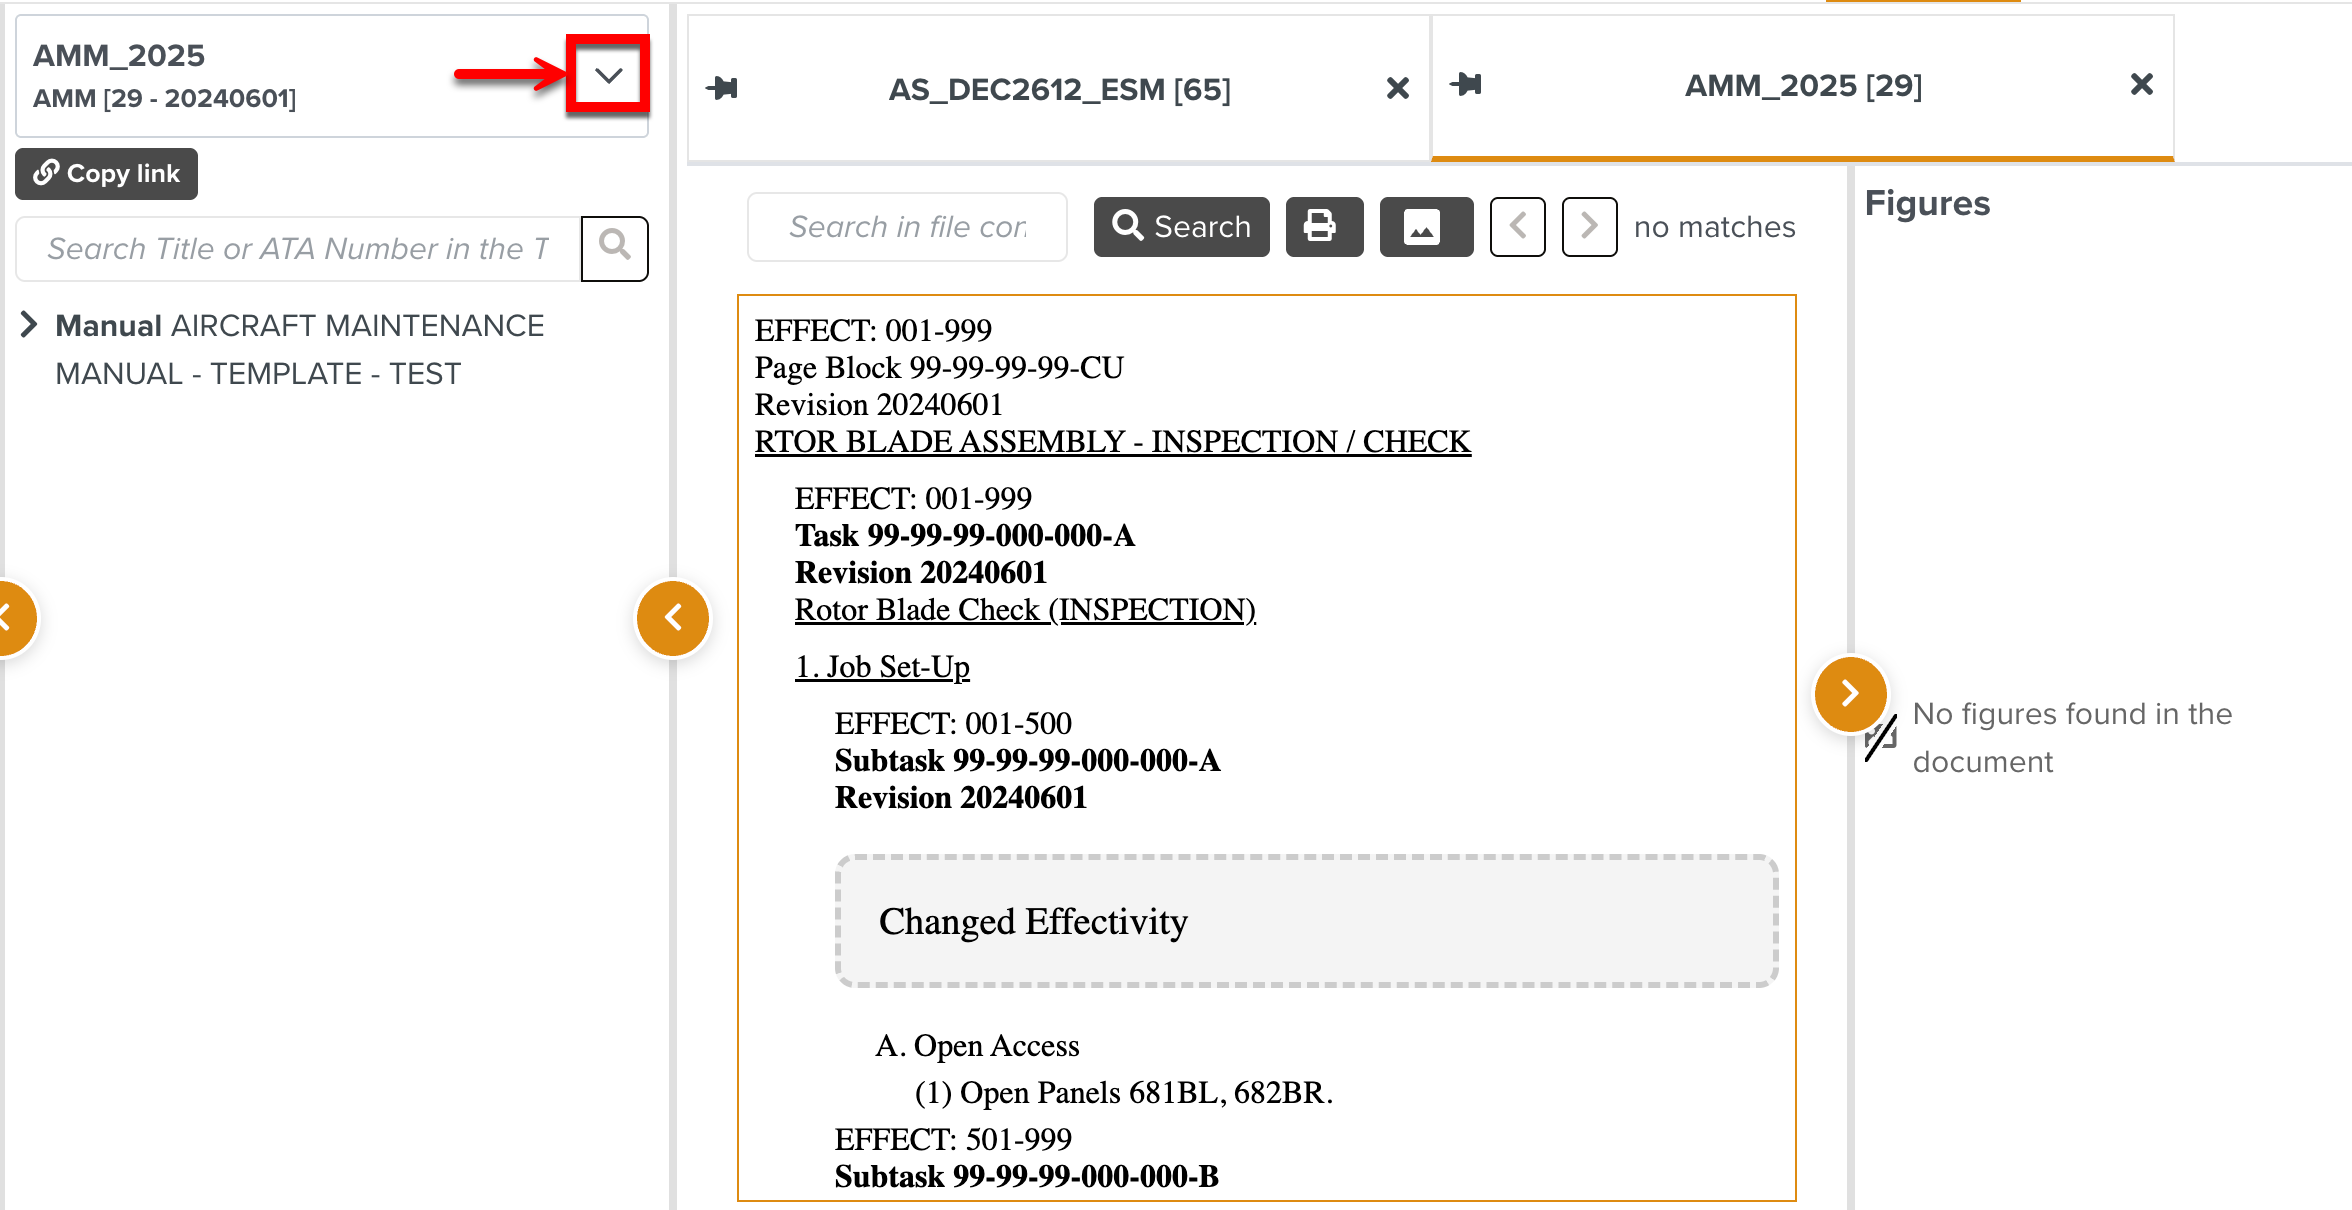Click inside the Changed Effectivity dashed box
This screenshot has width=2352, height=1210.
point(1303,921)
